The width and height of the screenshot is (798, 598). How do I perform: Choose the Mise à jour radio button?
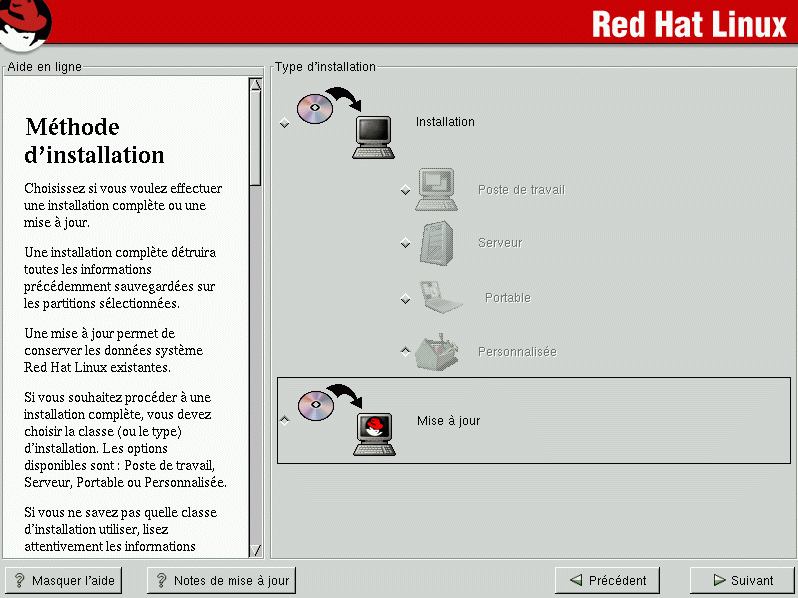285,421
